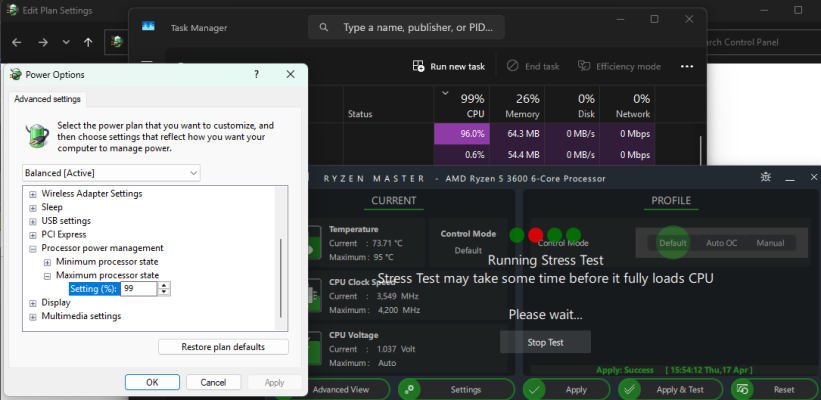Decrease the processor state percentage spinner
Screen dimensions: 821x400
[164, 292]
